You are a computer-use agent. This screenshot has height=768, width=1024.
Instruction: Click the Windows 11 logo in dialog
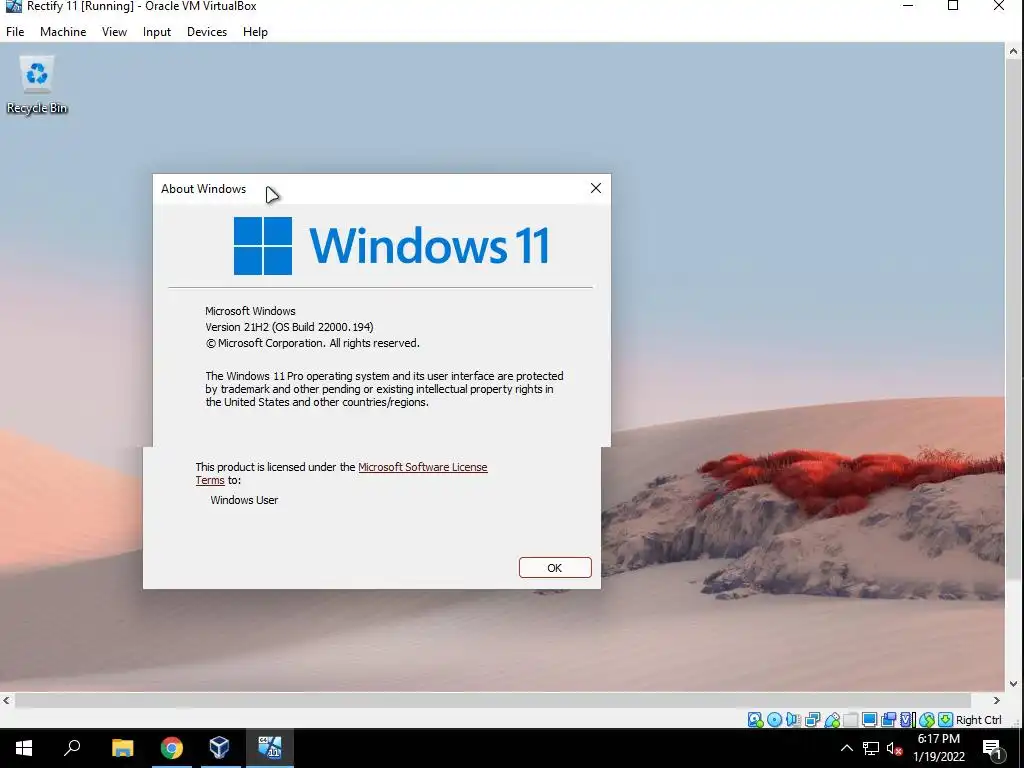pyautogui.click(x=392, y=246)
